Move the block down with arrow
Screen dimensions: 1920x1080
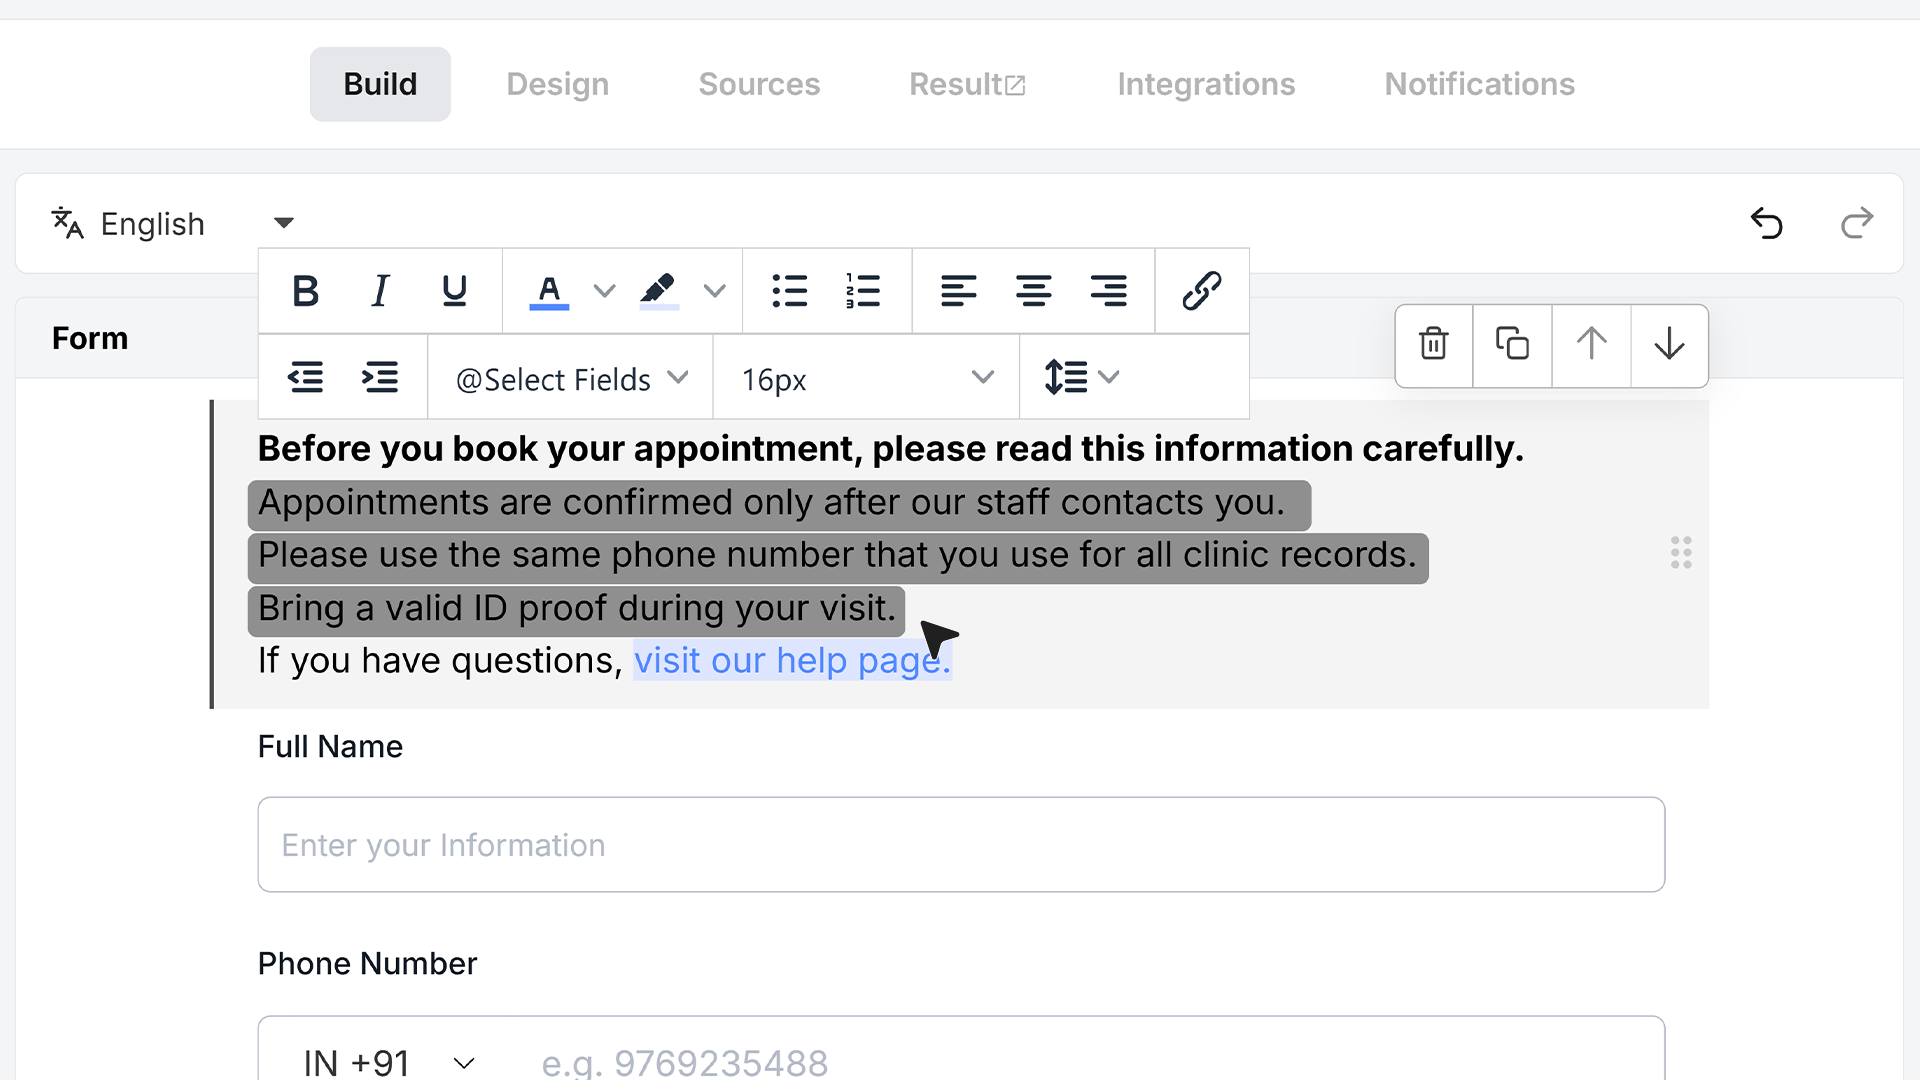(x=1669, y=344)
